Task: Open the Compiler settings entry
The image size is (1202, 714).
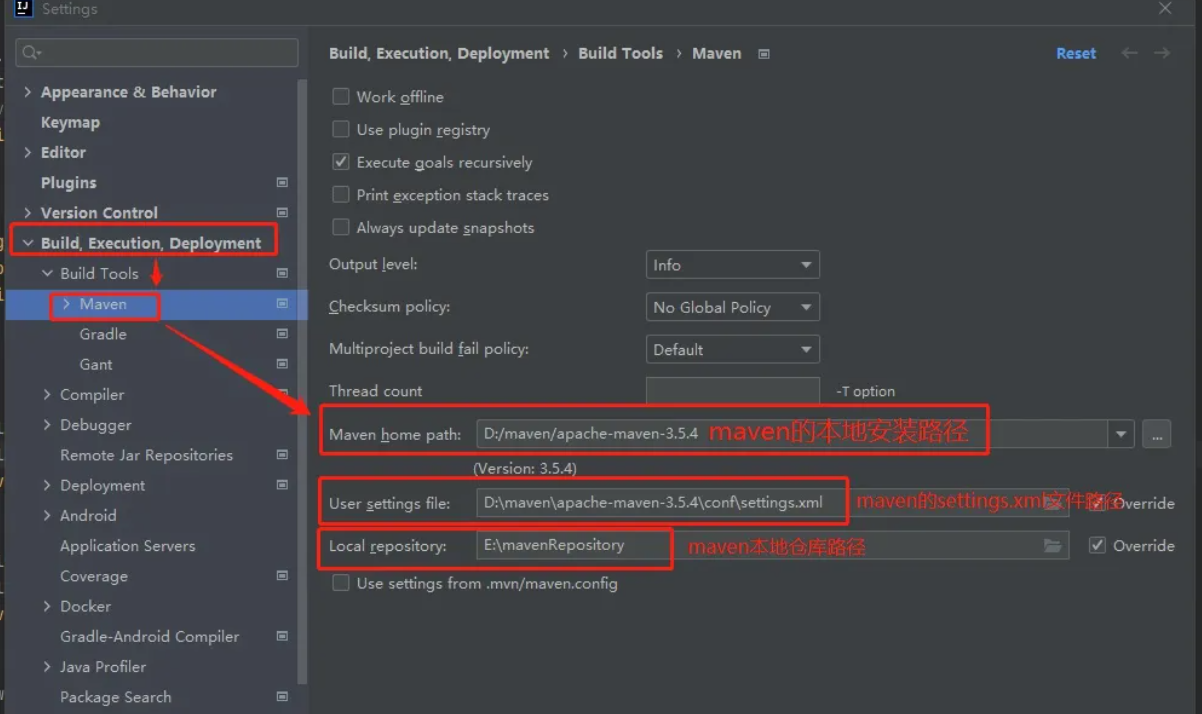Action: 92,395
